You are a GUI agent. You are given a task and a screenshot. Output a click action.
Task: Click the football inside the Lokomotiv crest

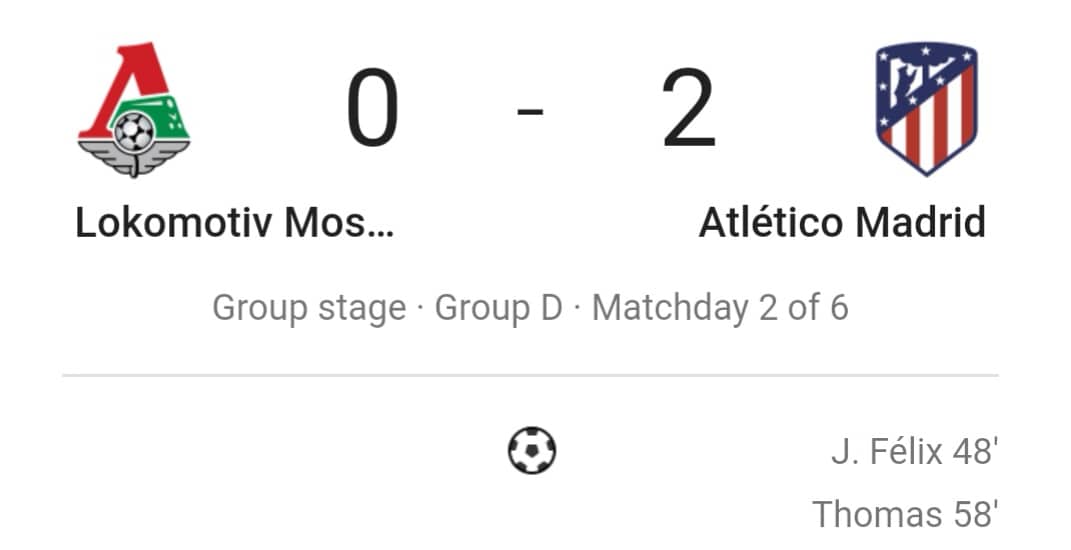click(x=133, y=132)
